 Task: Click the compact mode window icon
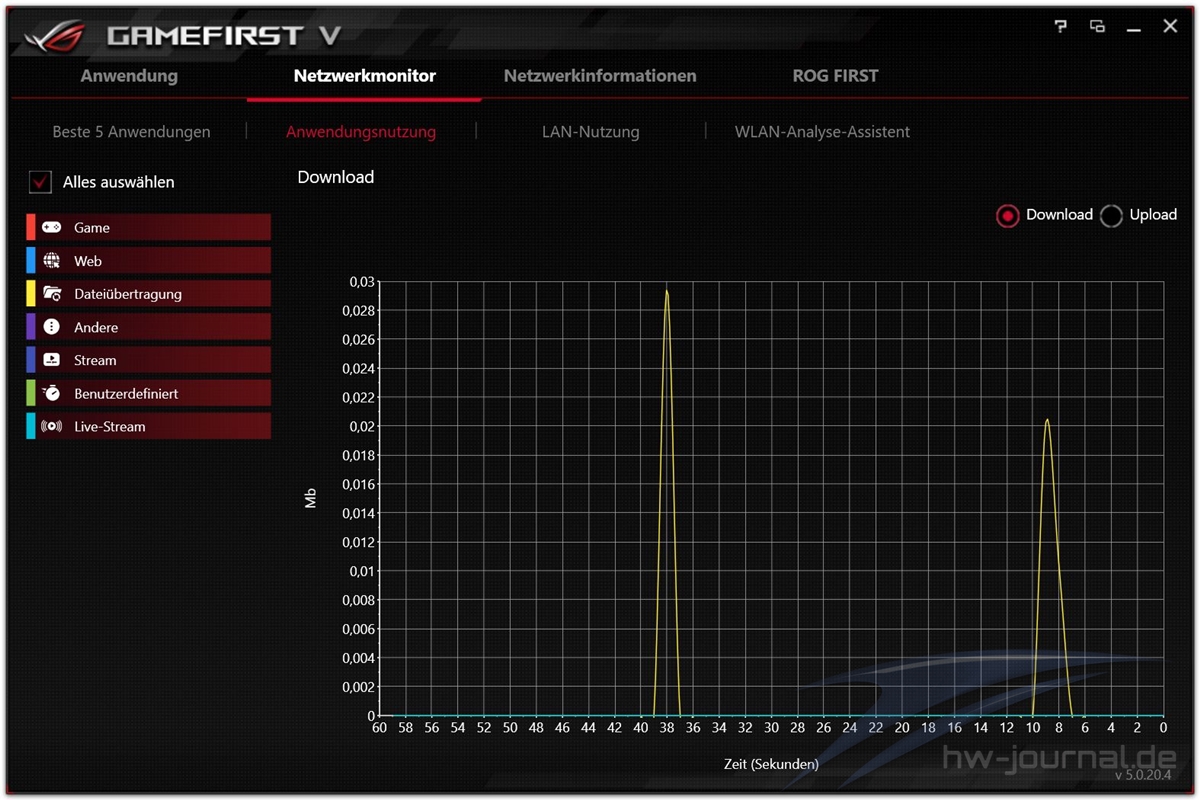click(1097, 27)
